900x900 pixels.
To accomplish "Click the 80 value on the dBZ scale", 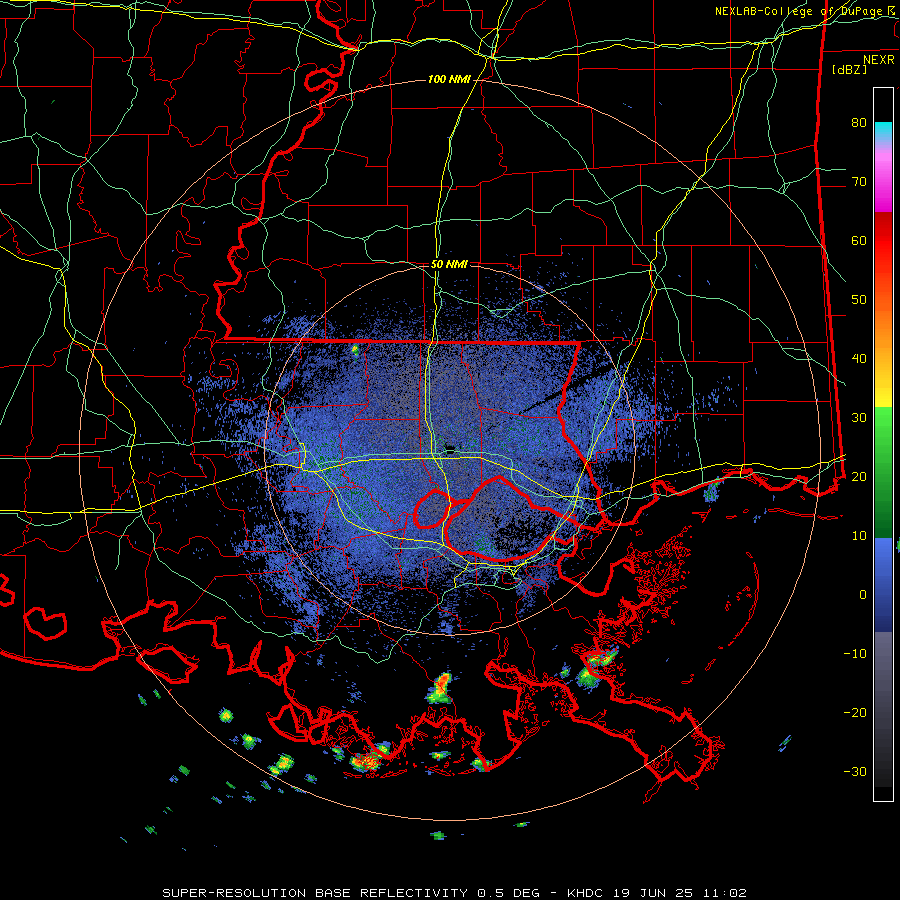I will point(859,122).
